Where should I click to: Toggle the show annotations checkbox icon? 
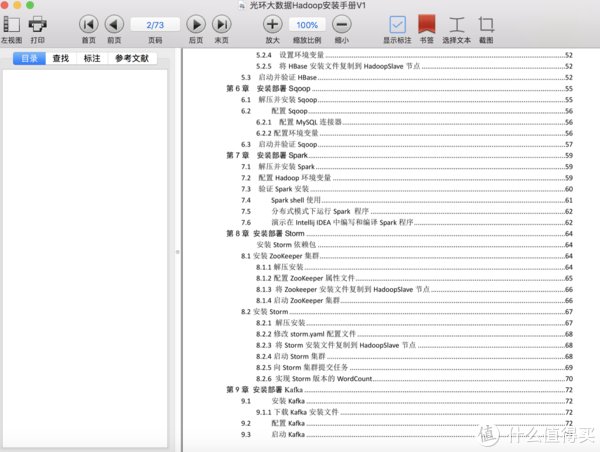pyautogui.click(x=397, y=24)
